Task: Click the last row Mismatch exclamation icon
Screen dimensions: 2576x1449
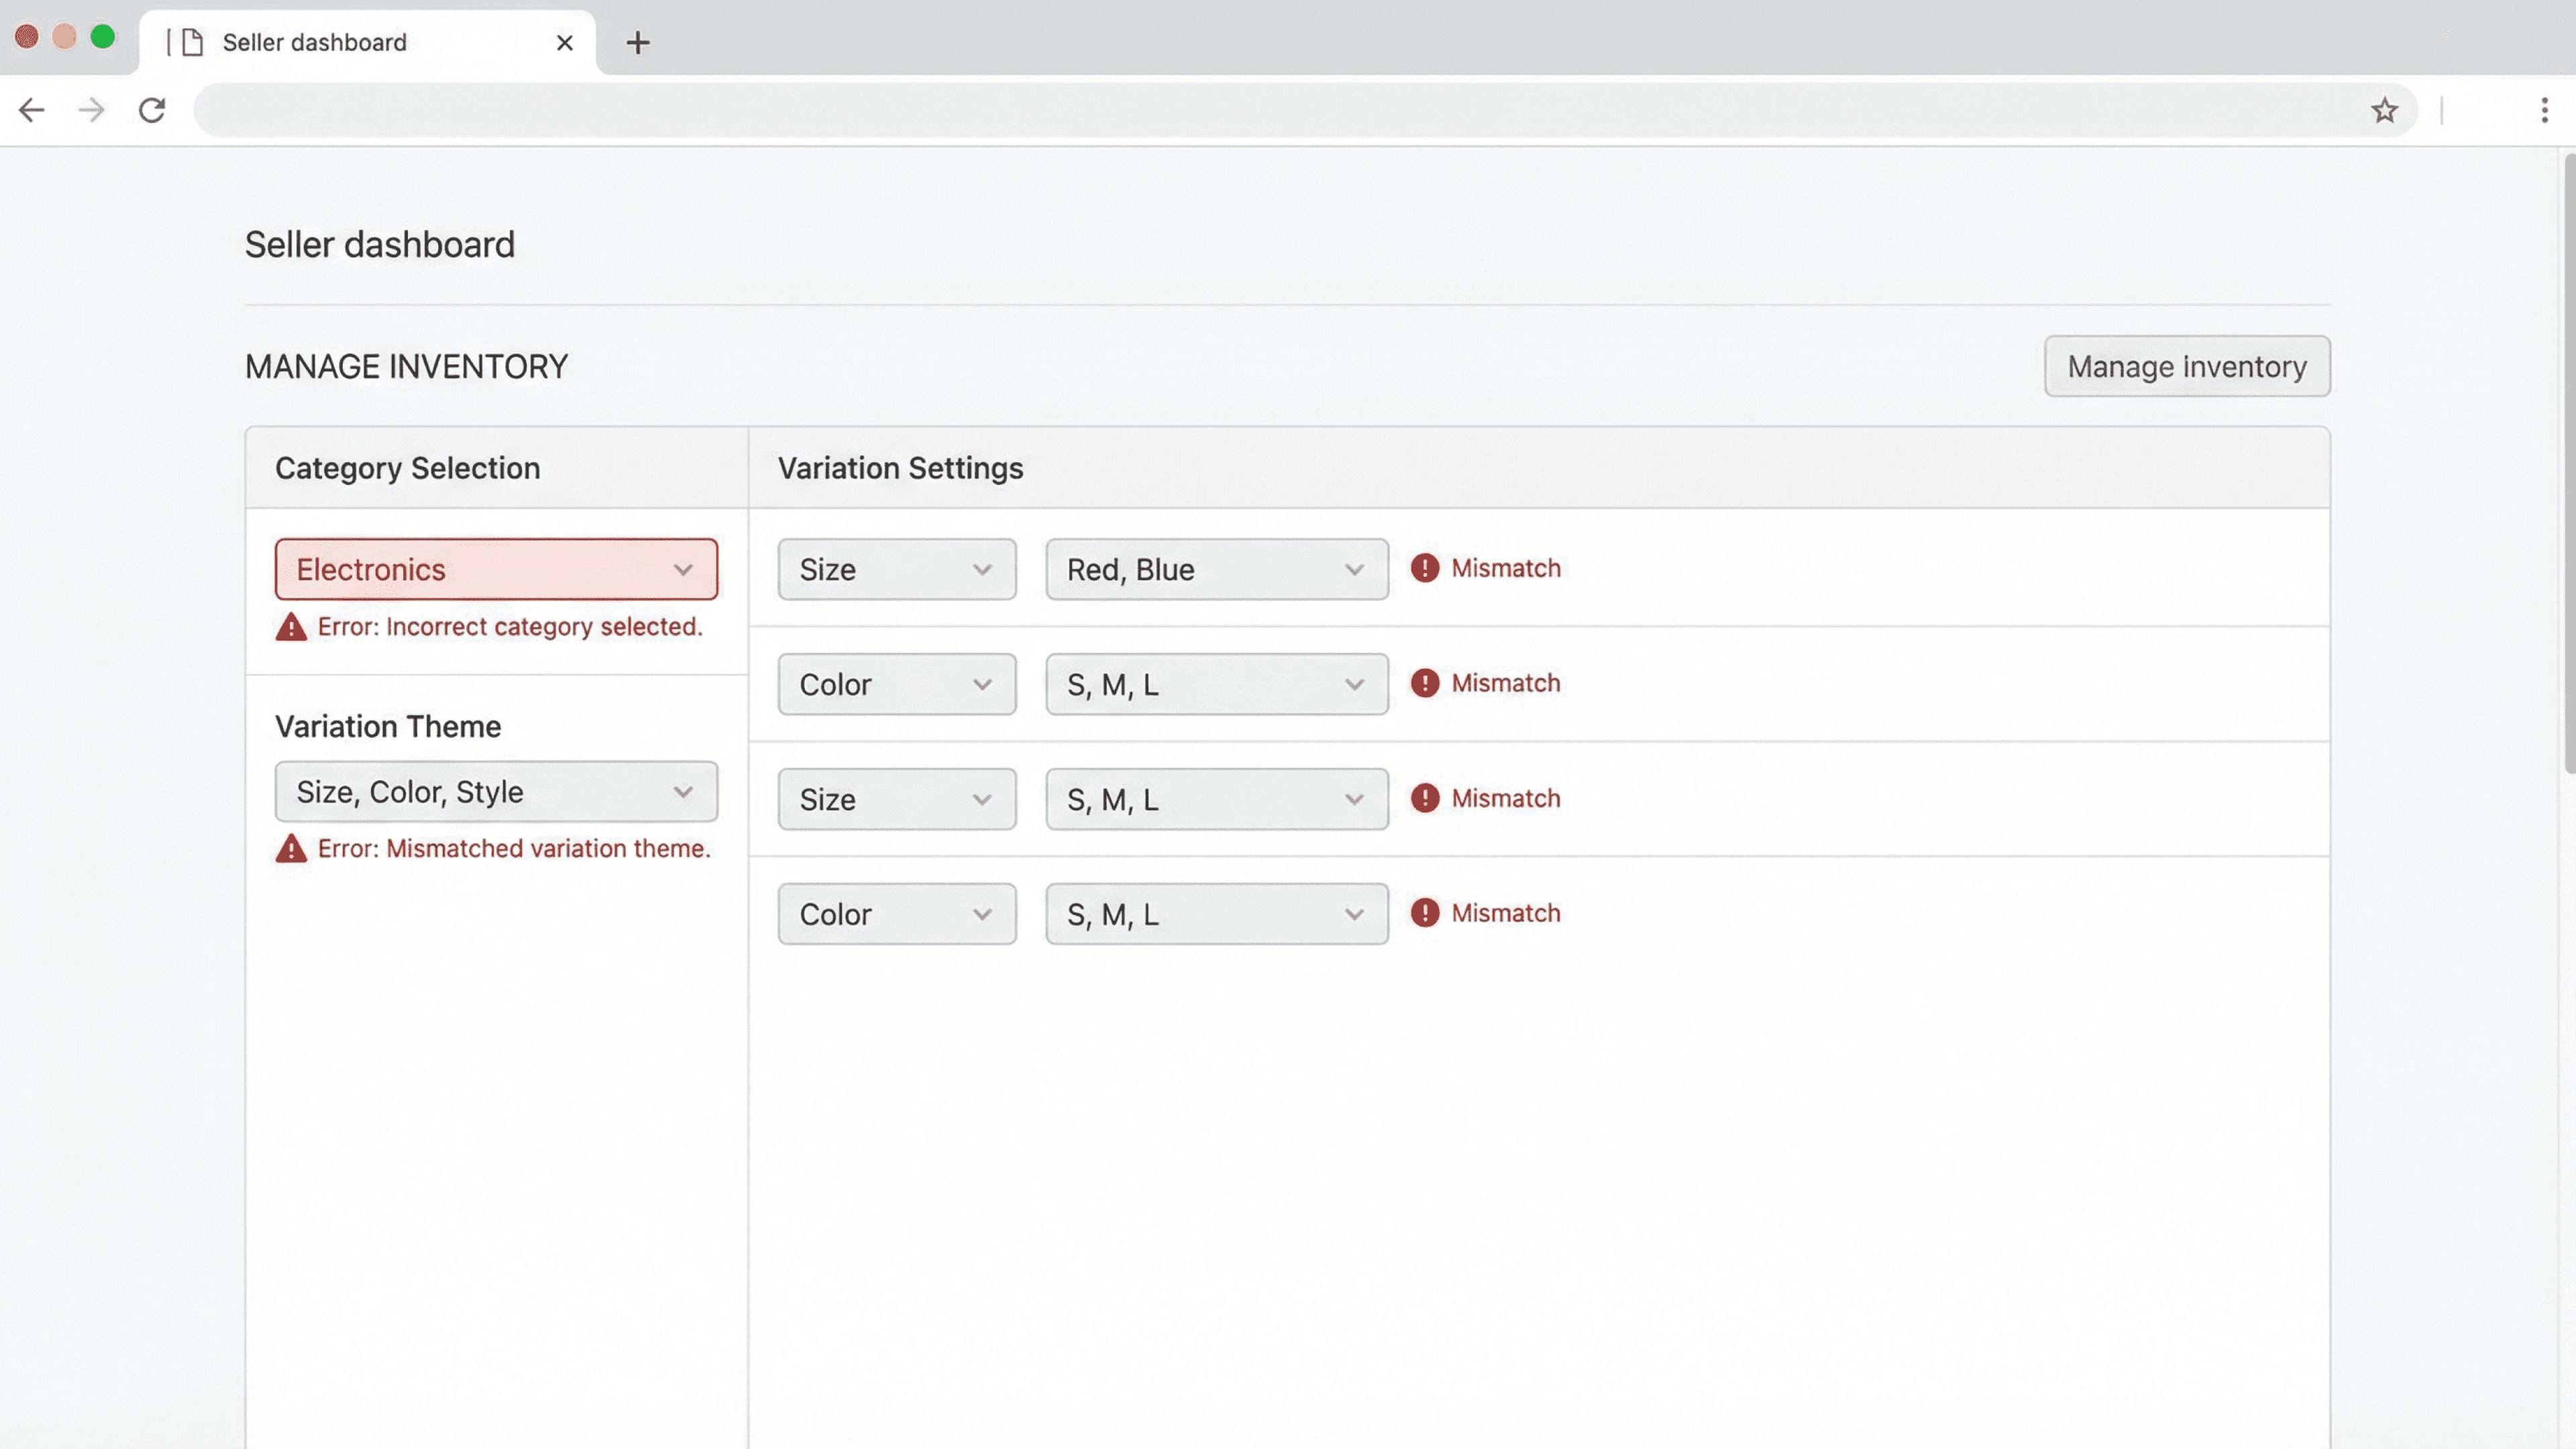Action: 1424,913
